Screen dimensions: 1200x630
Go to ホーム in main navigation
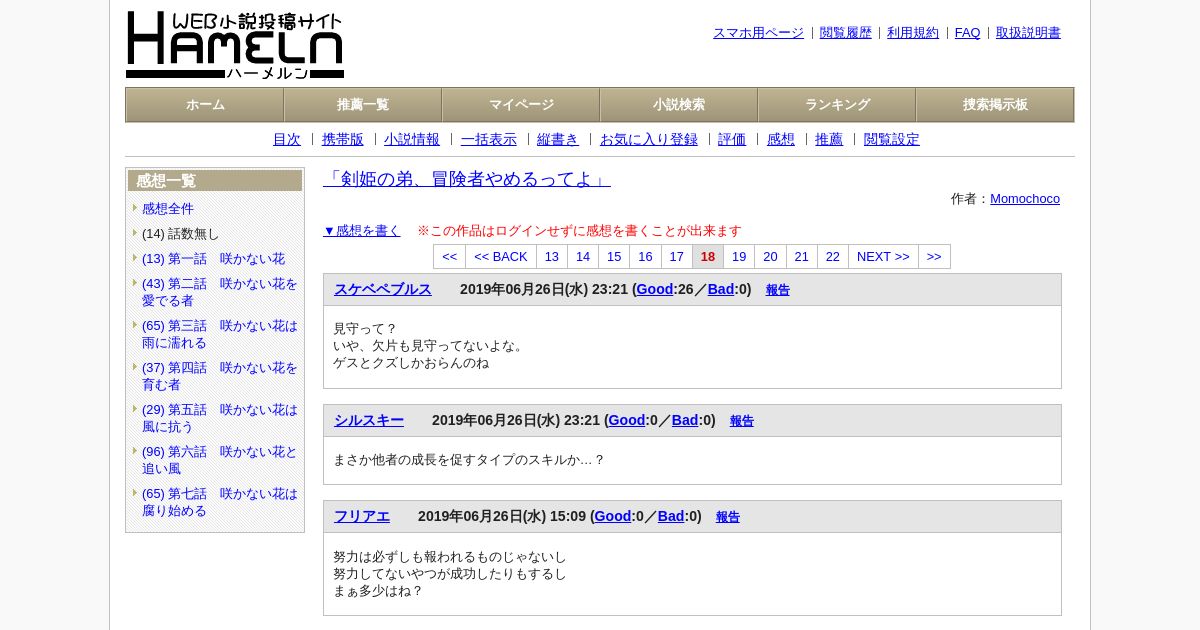(205, 104)
